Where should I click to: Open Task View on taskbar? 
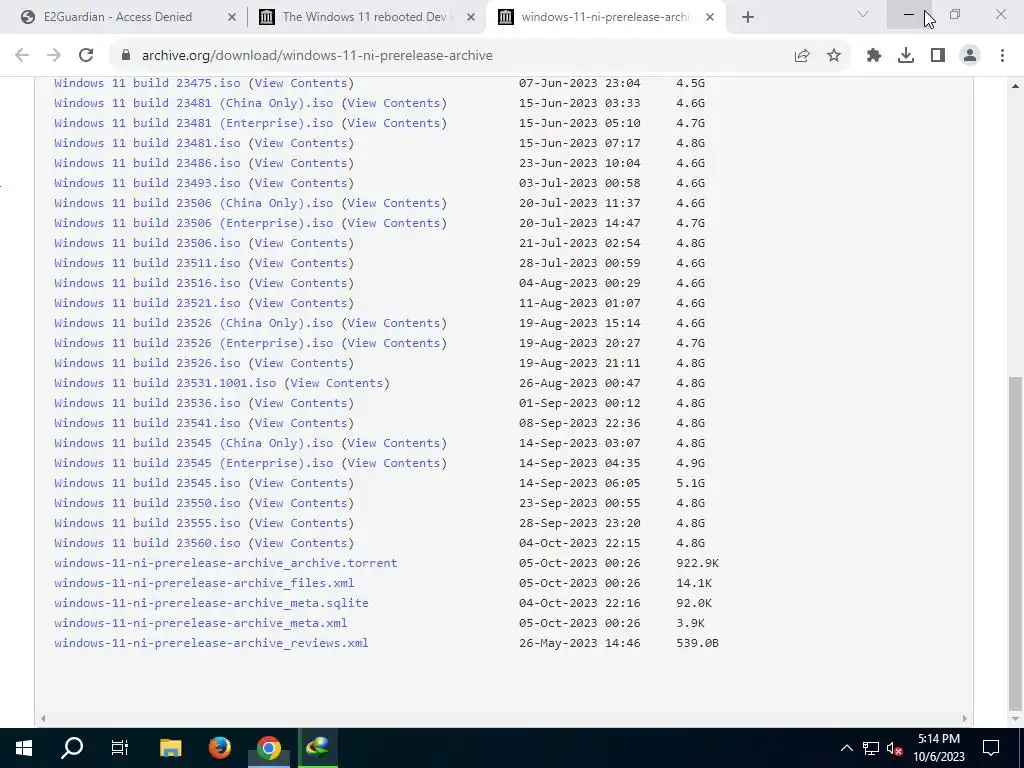(120, 748)
